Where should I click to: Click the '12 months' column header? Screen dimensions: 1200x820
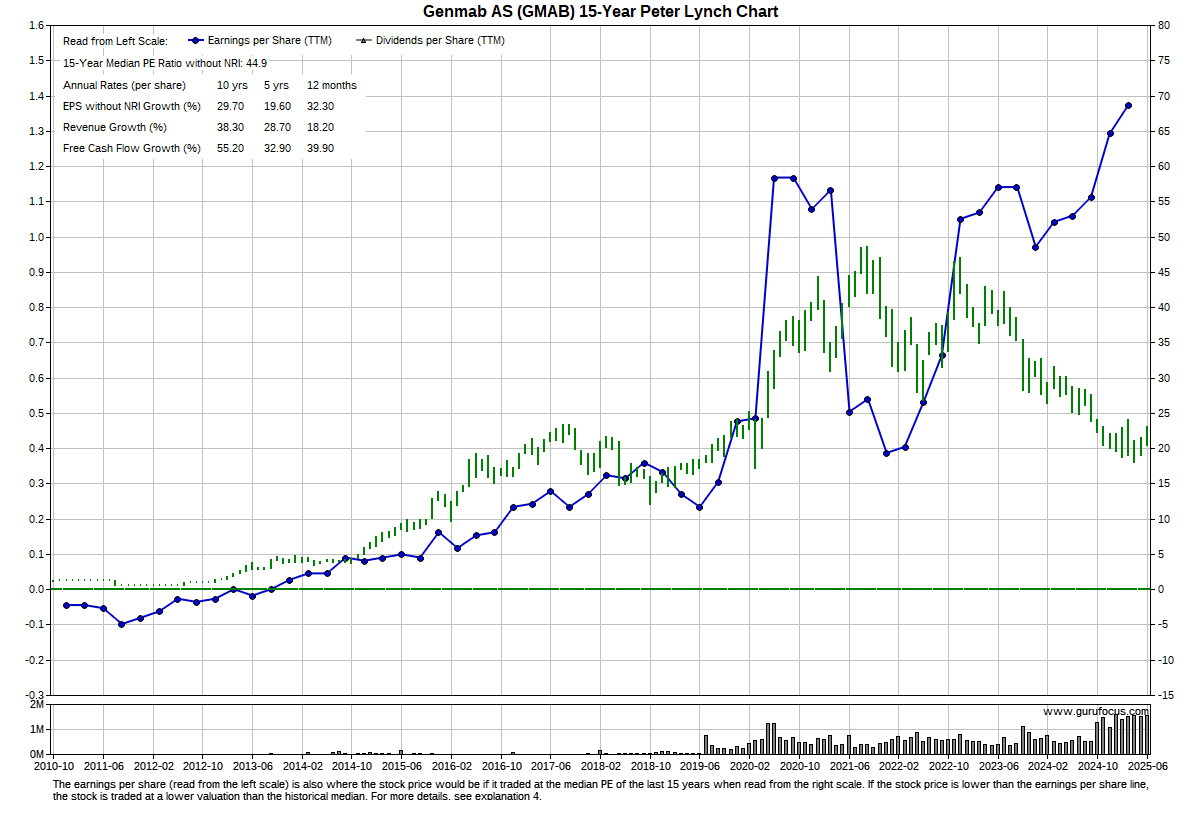point(331,85)
